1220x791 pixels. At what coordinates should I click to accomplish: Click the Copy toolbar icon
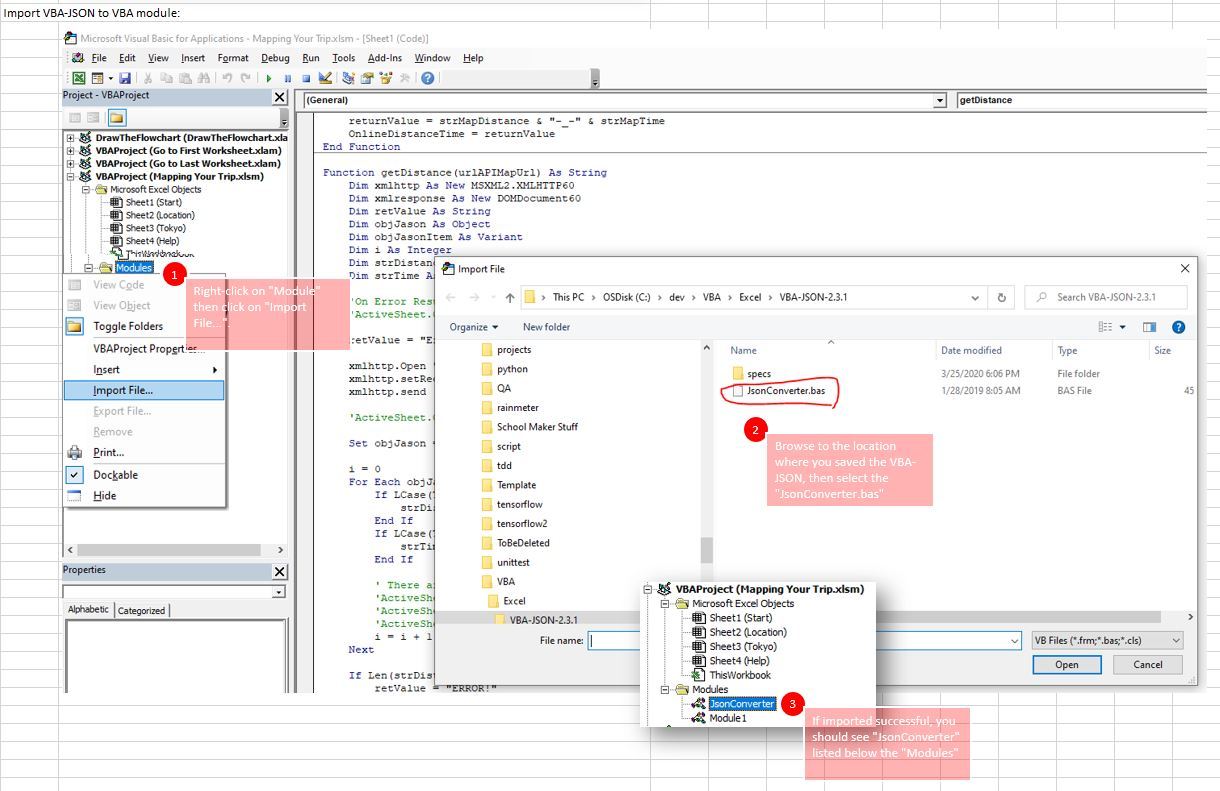point(166,78)
